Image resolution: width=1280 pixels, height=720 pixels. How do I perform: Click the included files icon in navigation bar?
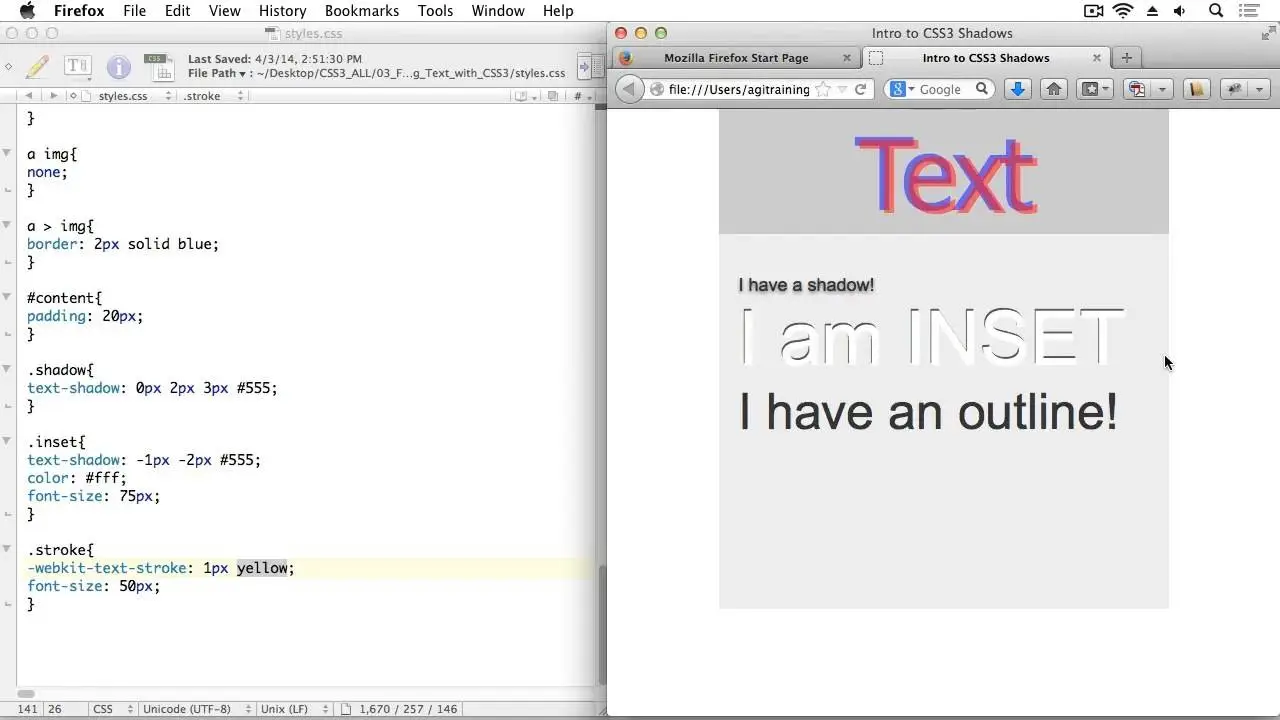tap(552, 96)
